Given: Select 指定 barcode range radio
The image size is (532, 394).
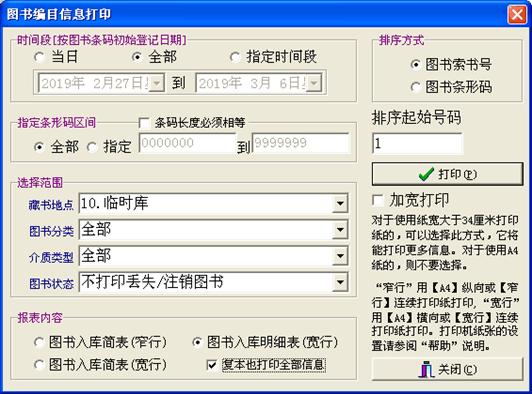Looking at the screenshot, I should click(x=92, y=147).
